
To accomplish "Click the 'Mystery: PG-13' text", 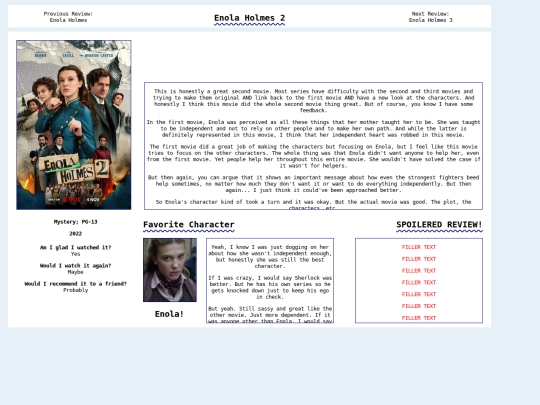I will click(75, 222).
